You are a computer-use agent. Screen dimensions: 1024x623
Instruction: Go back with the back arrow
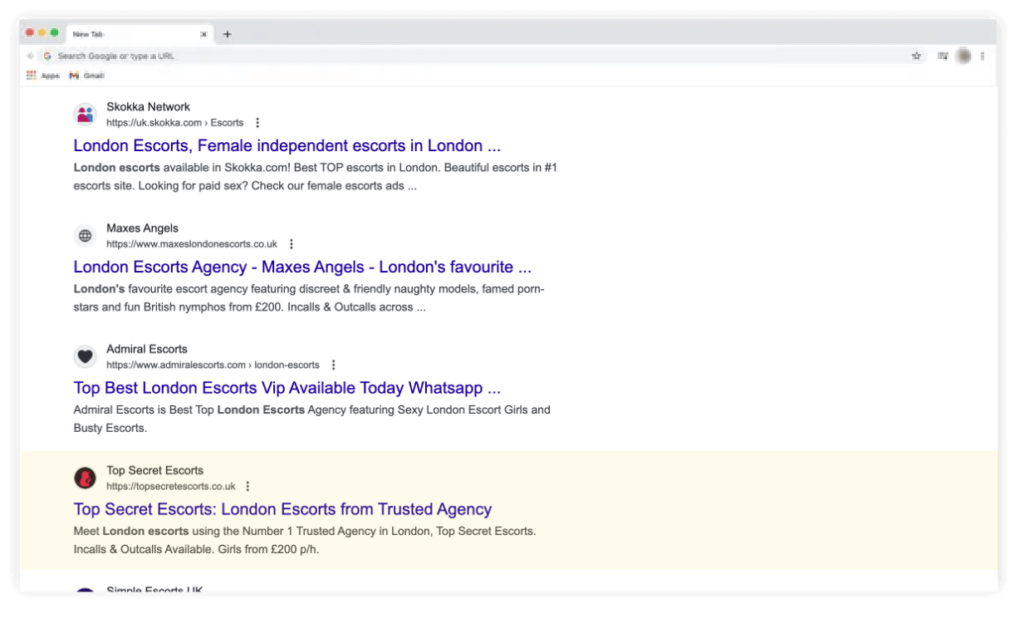click(30, 56)
